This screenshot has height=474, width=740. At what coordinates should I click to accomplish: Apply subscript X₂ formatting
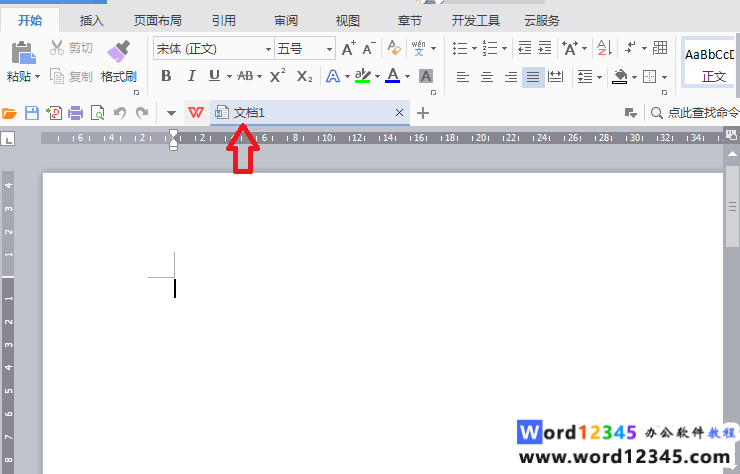(x=304, y=76)
